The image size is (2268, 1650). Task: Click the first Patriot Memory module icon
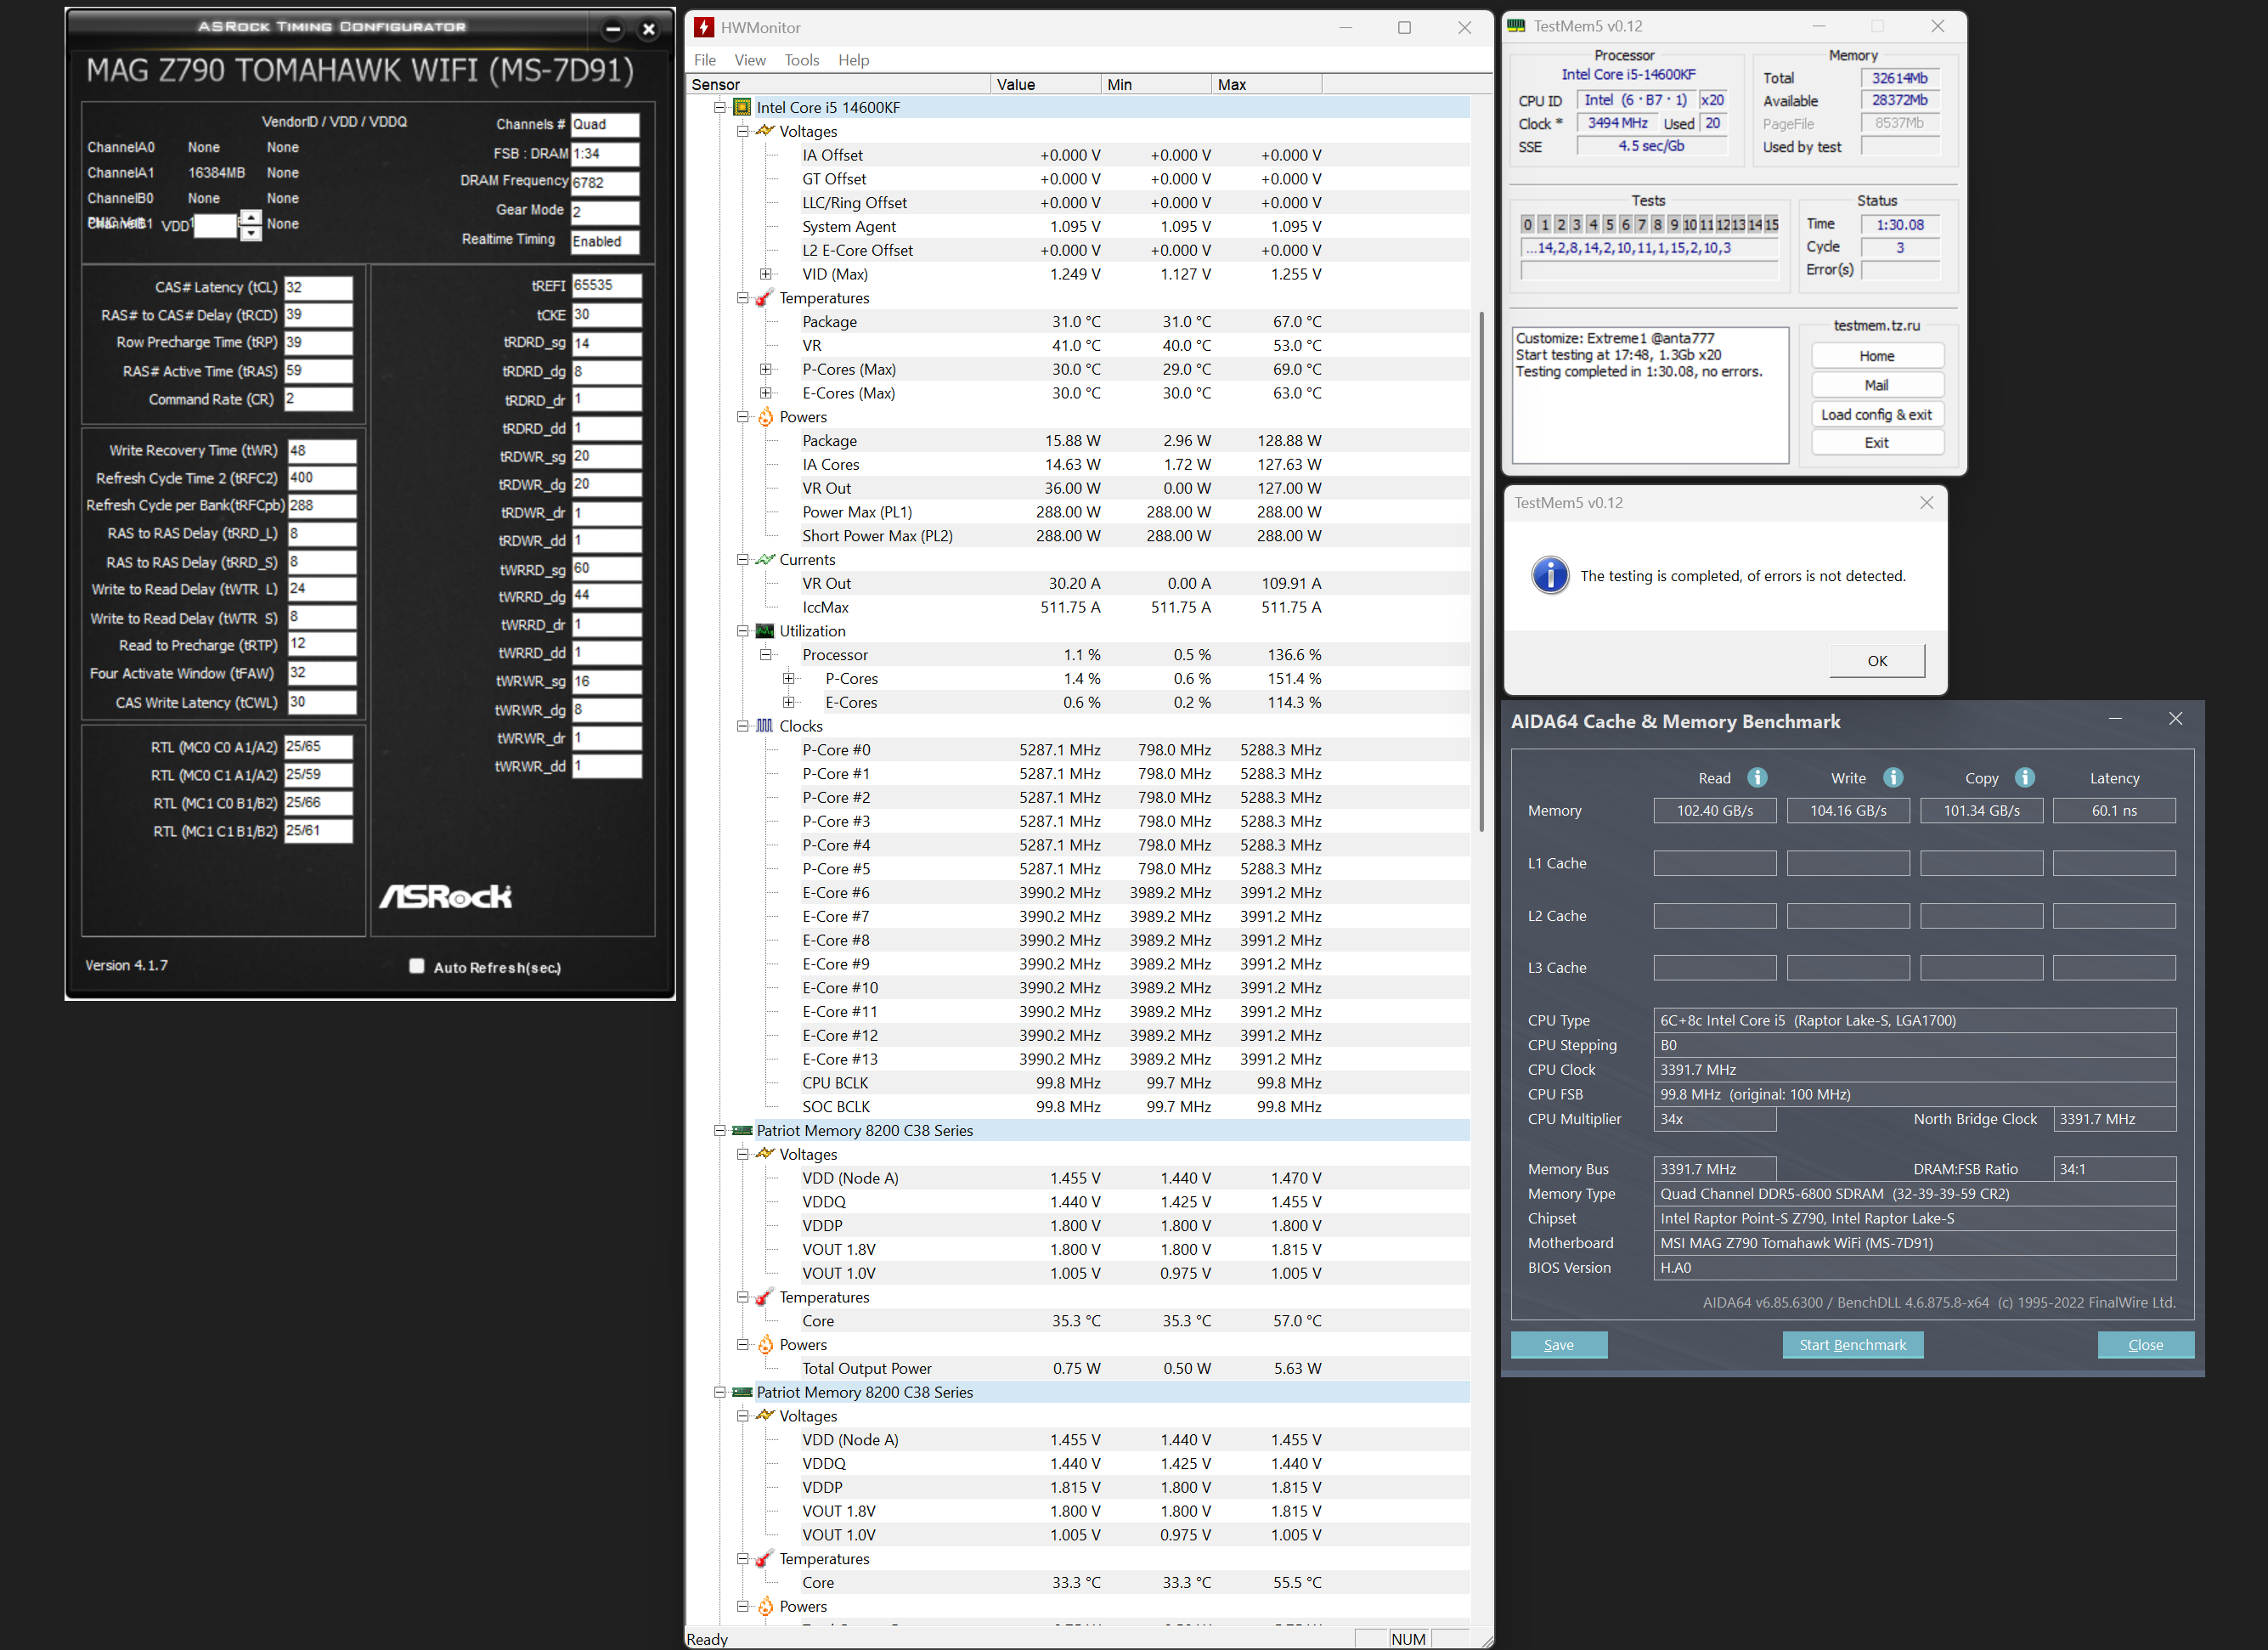[742, 1131]
